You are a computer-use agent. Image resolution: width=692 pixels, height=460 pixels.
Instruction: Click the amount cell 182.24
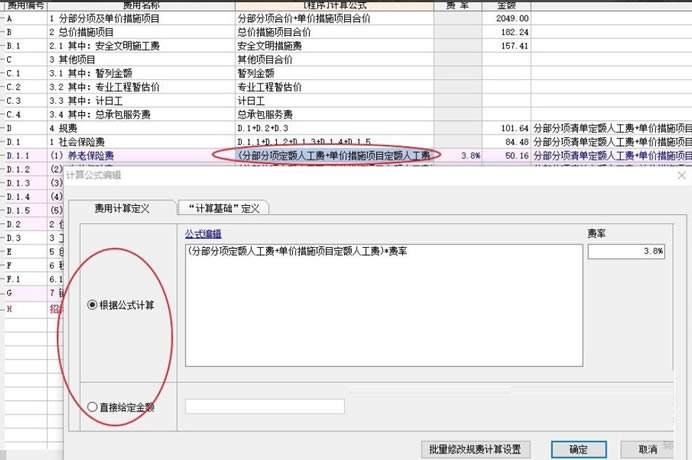[506, 32]
